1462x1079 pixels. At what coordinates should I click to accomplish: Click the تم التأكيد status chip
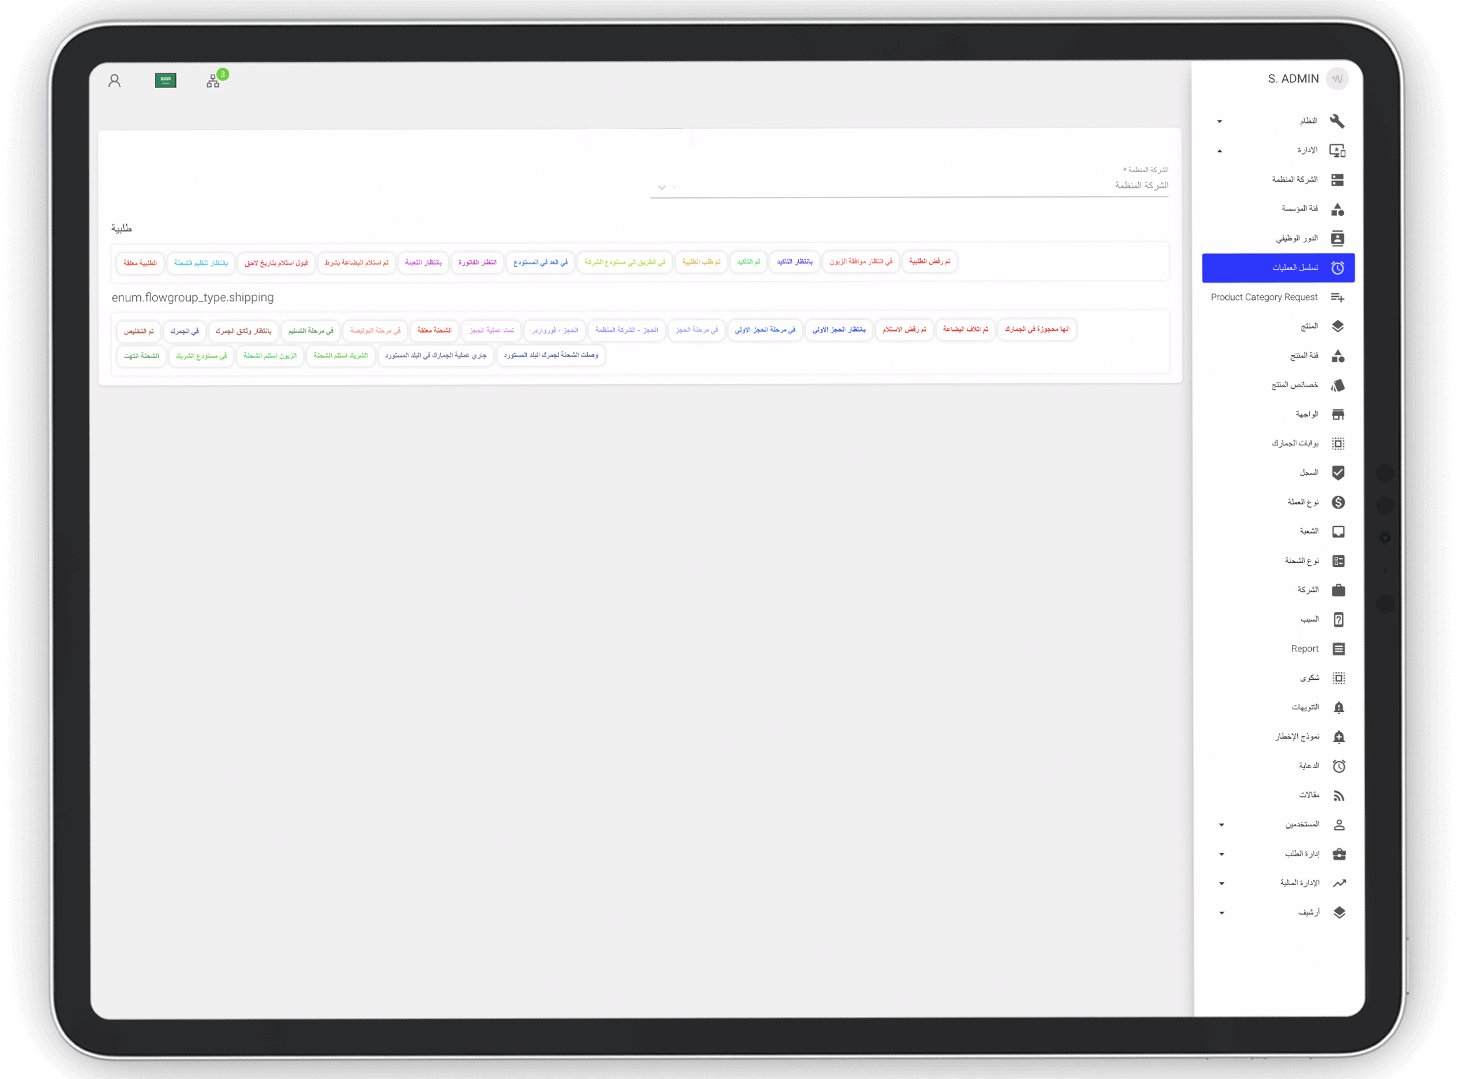[748, 262]
